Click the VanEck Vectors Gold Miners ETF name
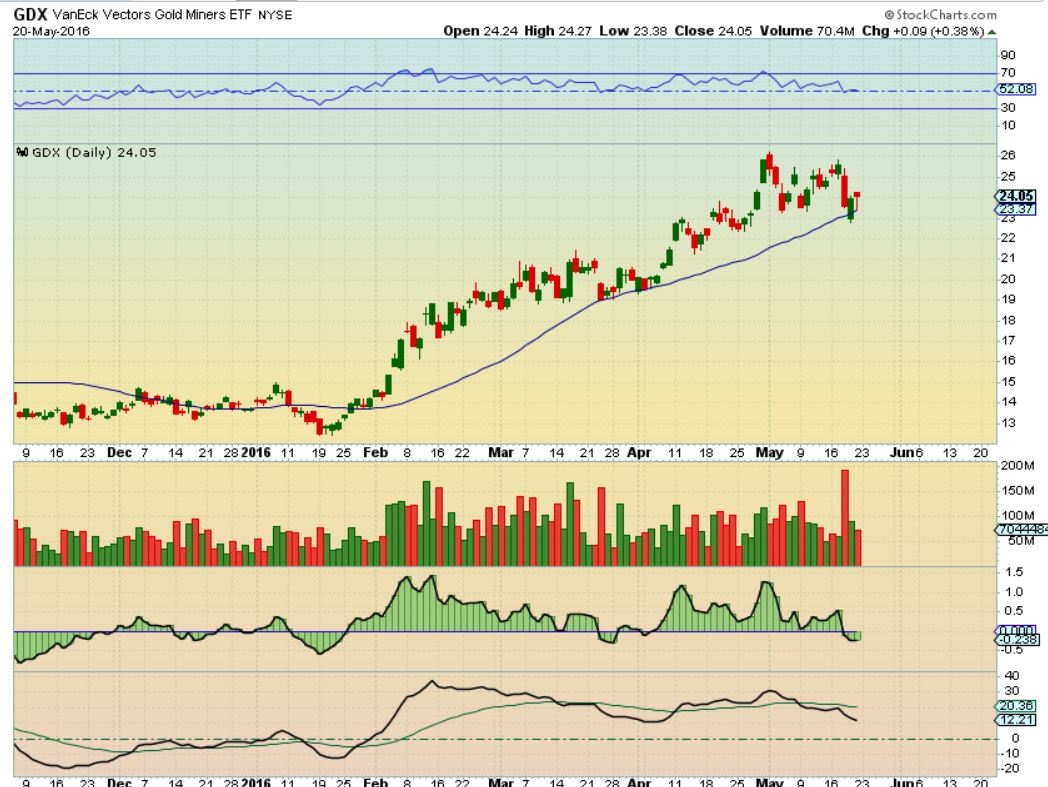 tap(152, 14)
